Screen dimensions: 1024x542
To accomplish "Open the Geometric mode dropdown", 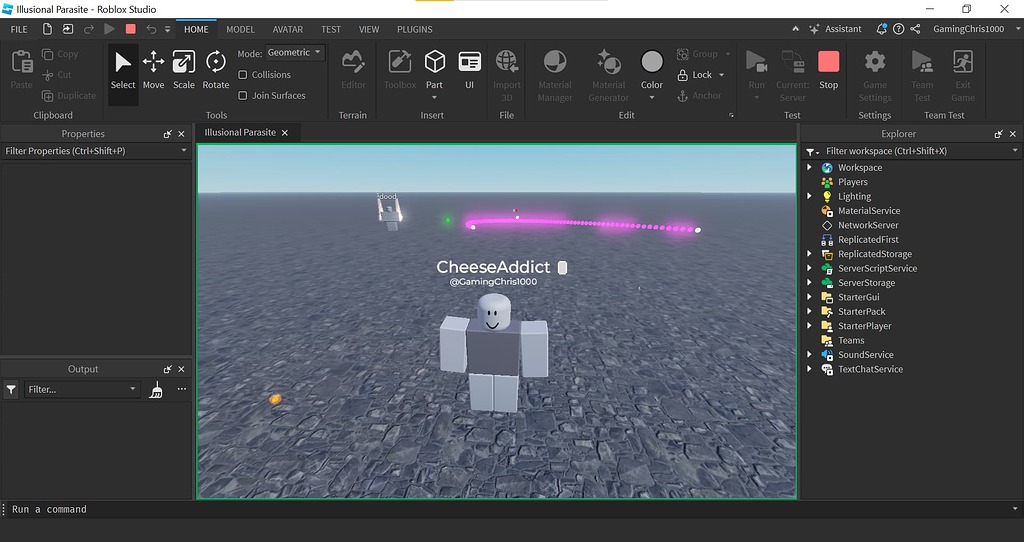I will click(x=295, y=53).
